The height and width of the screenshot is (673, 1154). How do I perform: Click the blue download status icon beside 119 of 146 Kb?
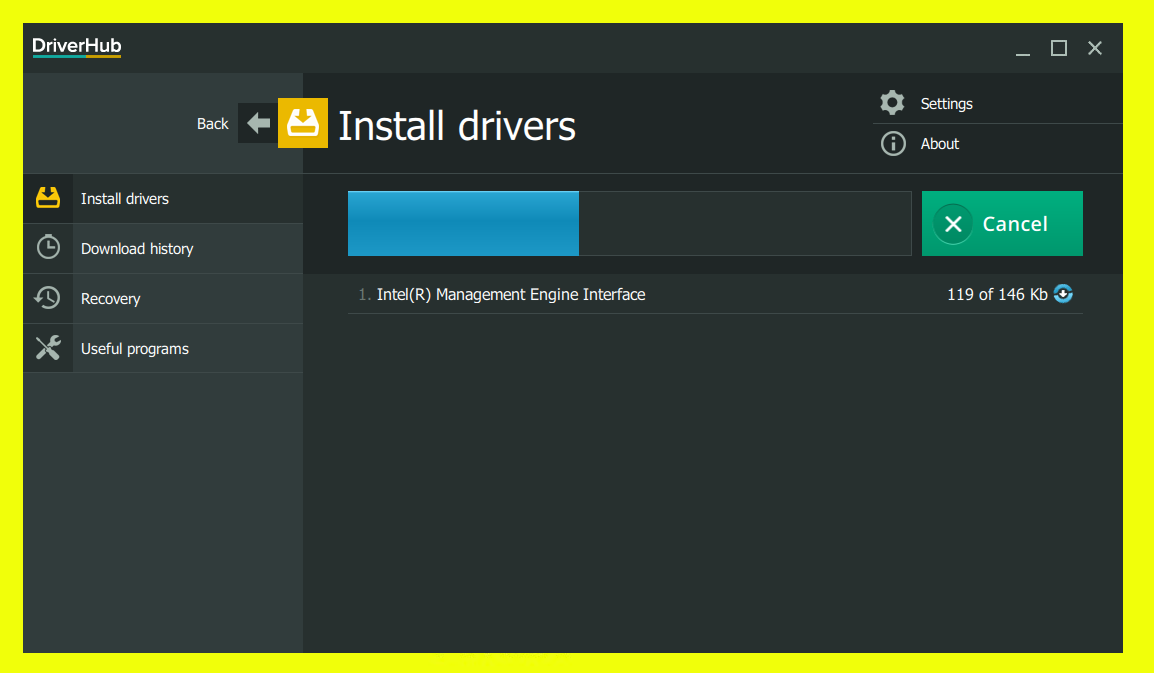[1063, 293]
